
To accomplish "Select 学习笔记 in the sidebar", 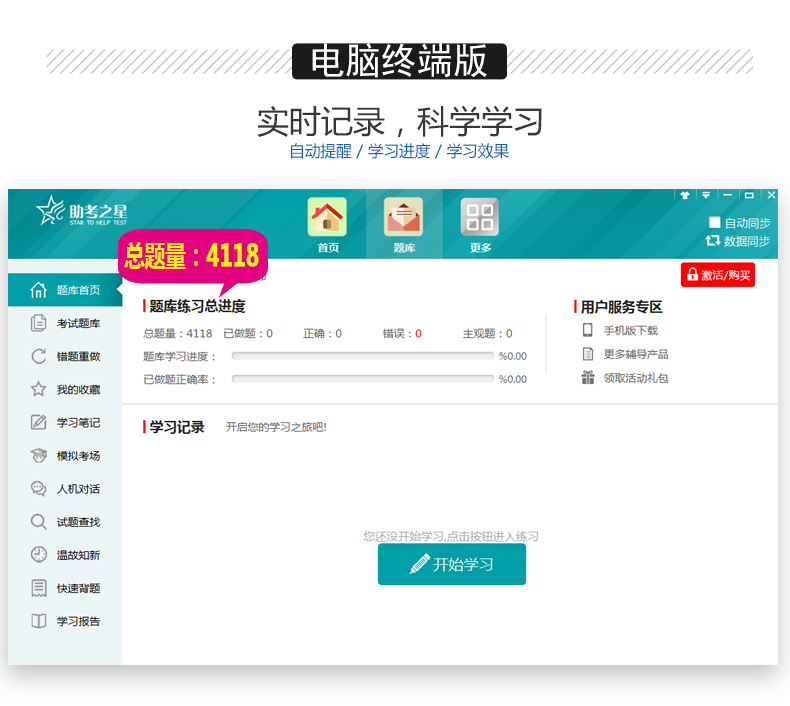I will coord(65,422).
